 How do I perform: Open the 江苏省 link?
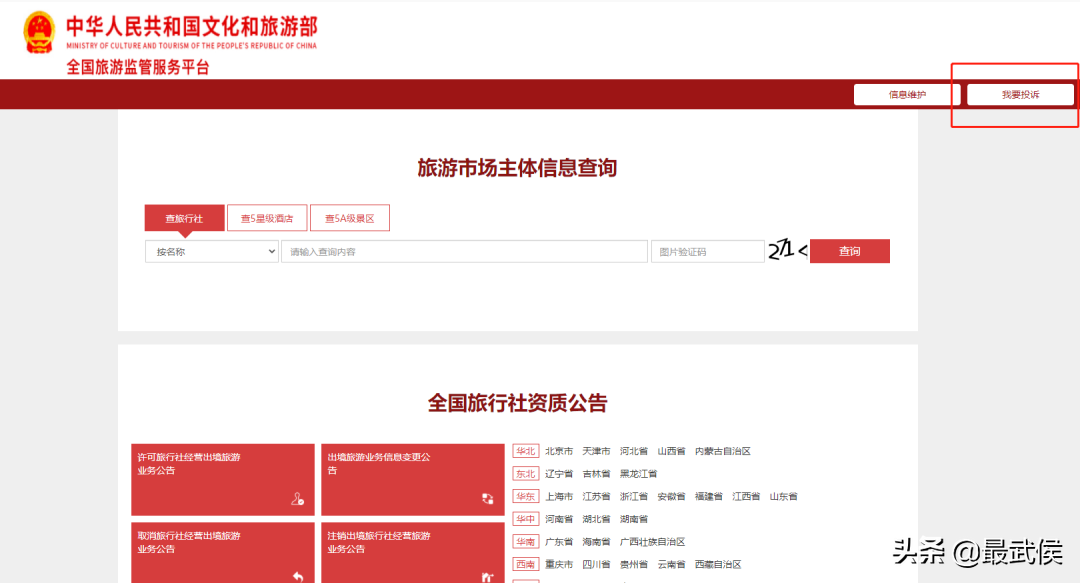click(x=596, y=496)
